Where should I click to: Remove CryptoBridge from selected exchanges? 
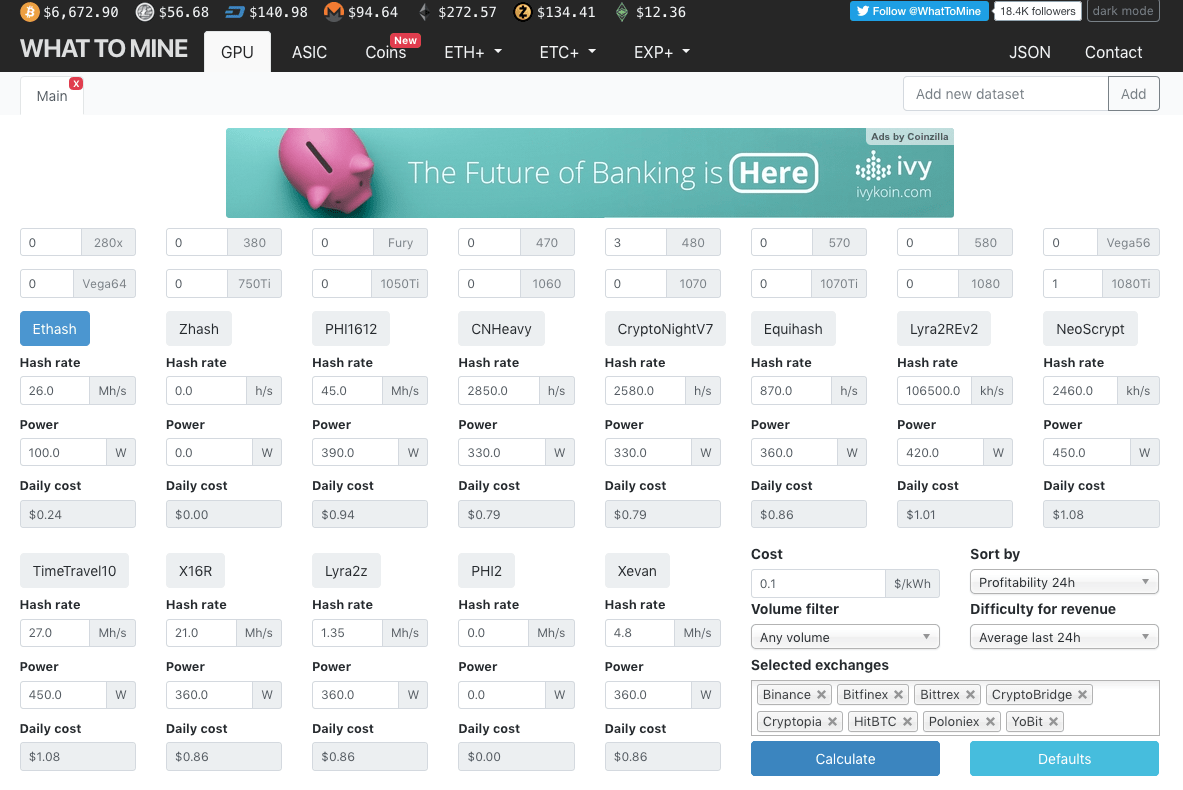[x=1082, y=695]
